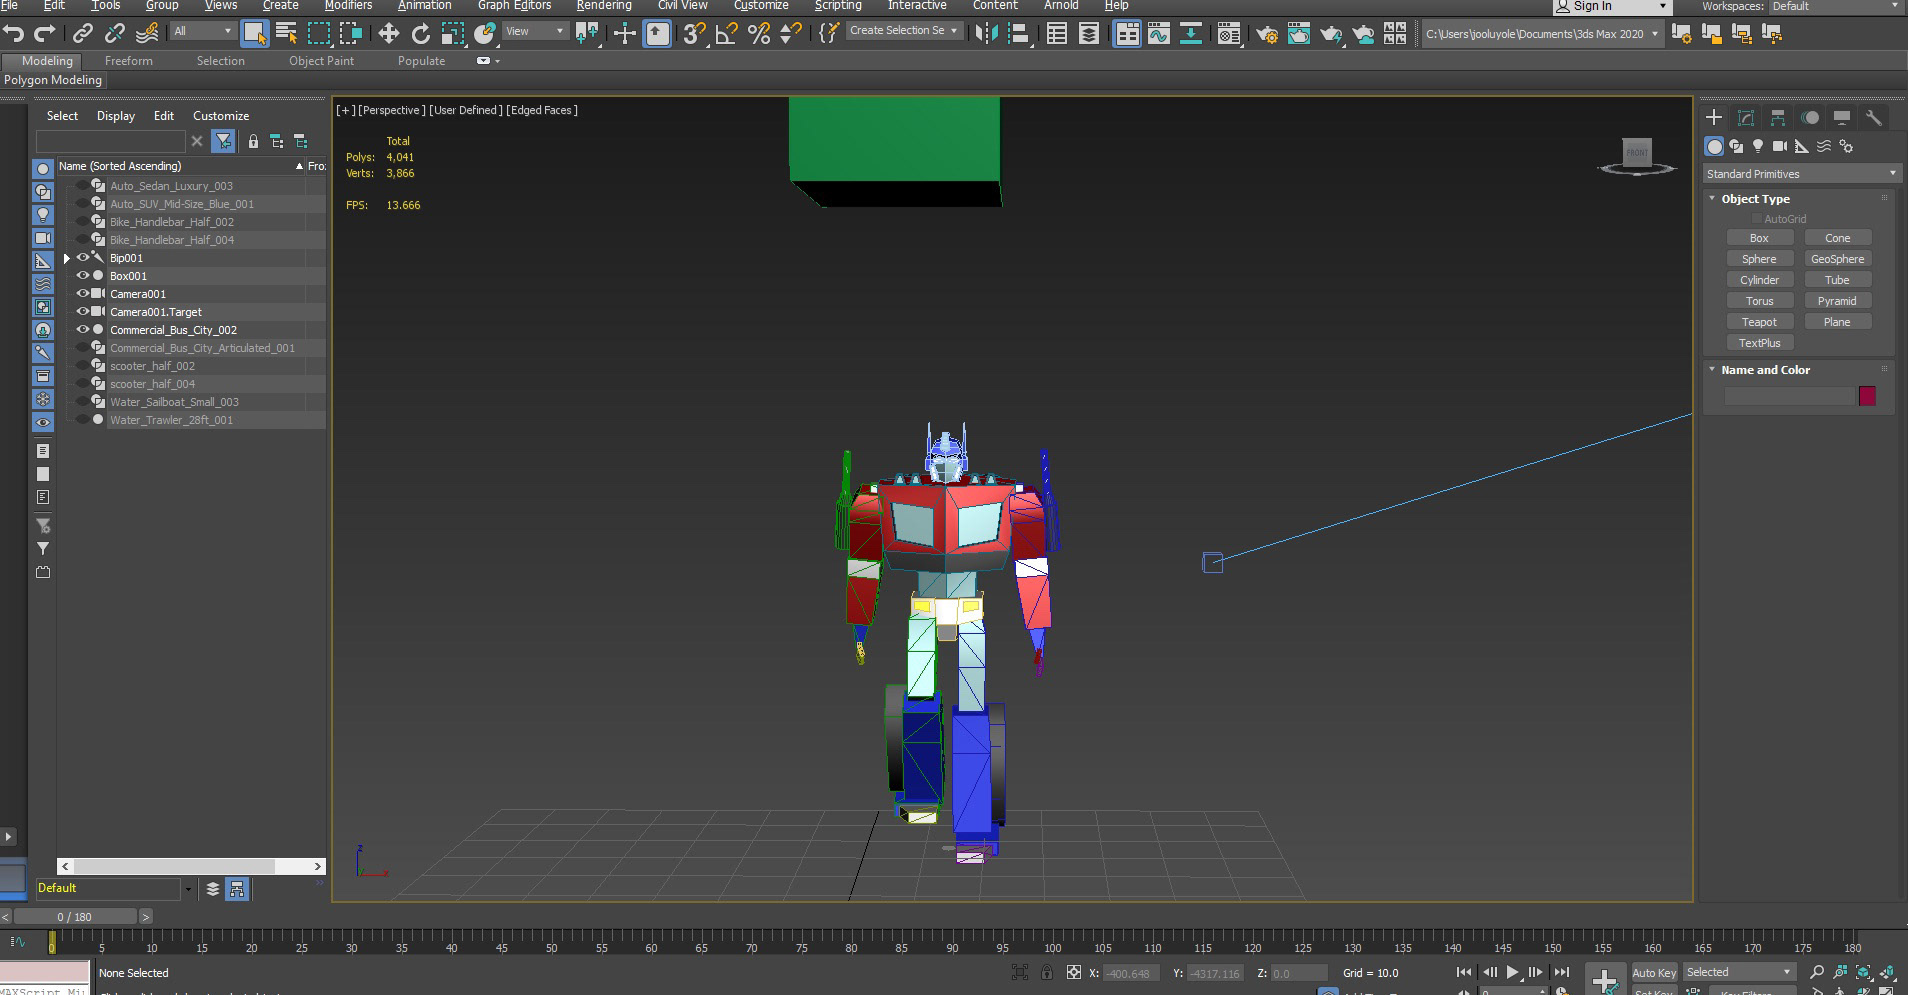Select the Unlink Selection tool
Image resolution: width=1908 pixels, height=995 pixels.
click(115, 34)
